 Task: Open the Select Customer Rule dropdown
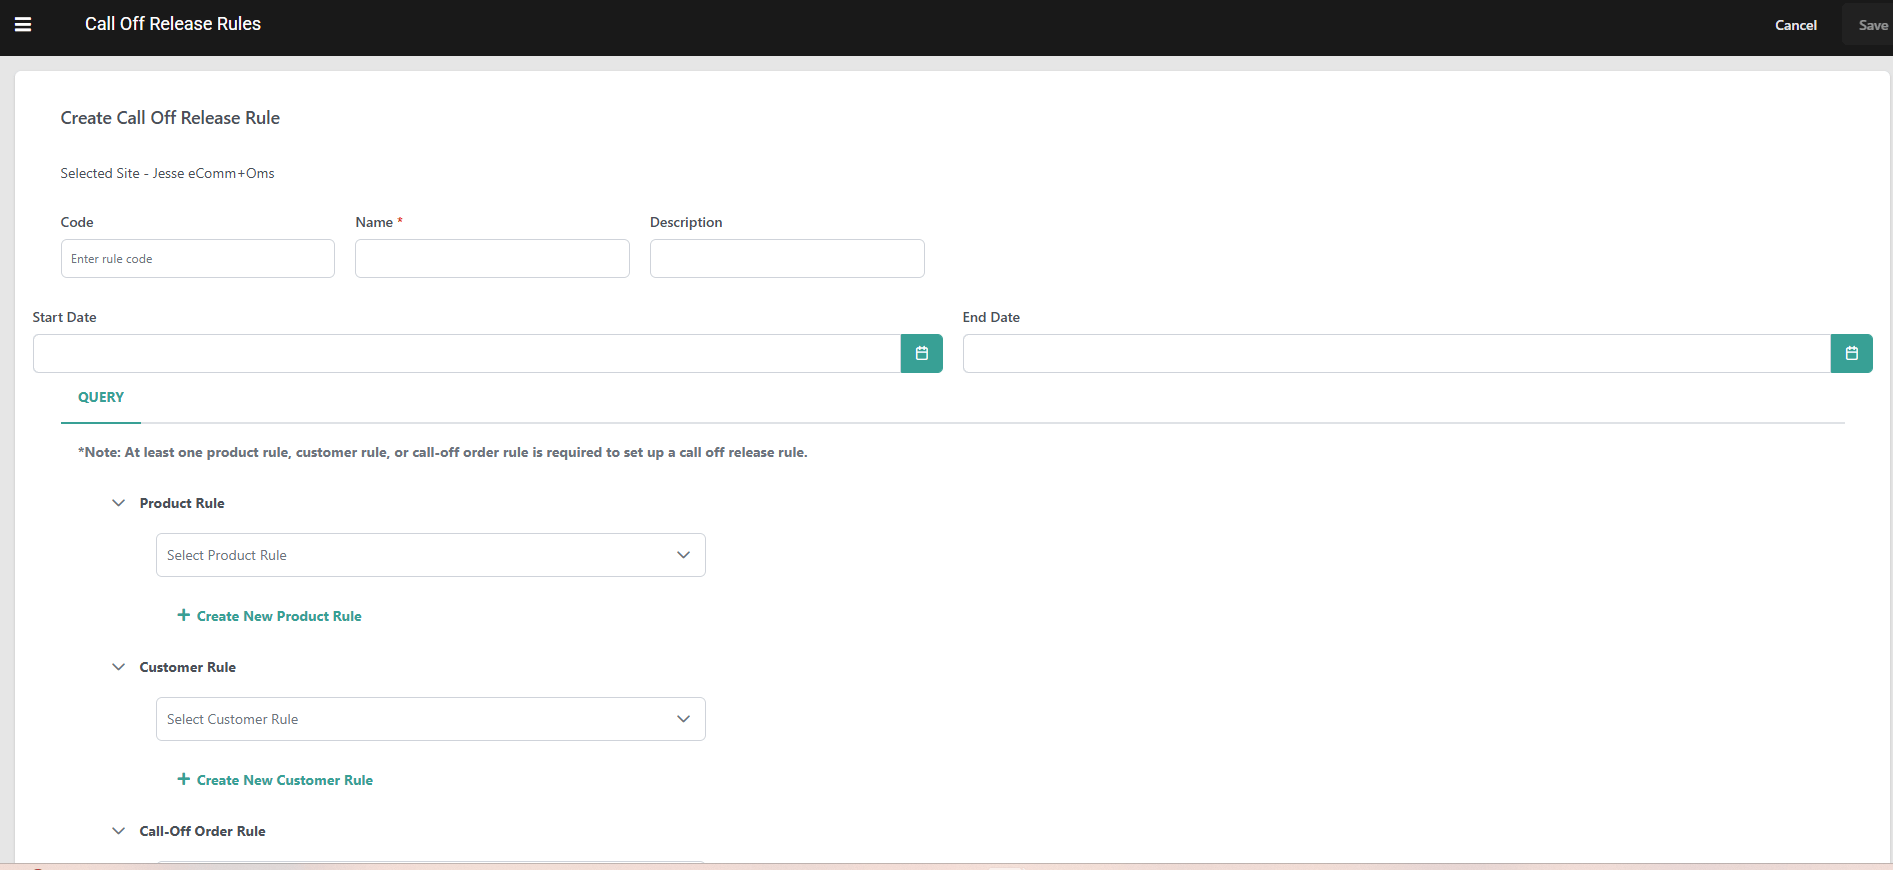pyautogui.click(x=431, y=719)
